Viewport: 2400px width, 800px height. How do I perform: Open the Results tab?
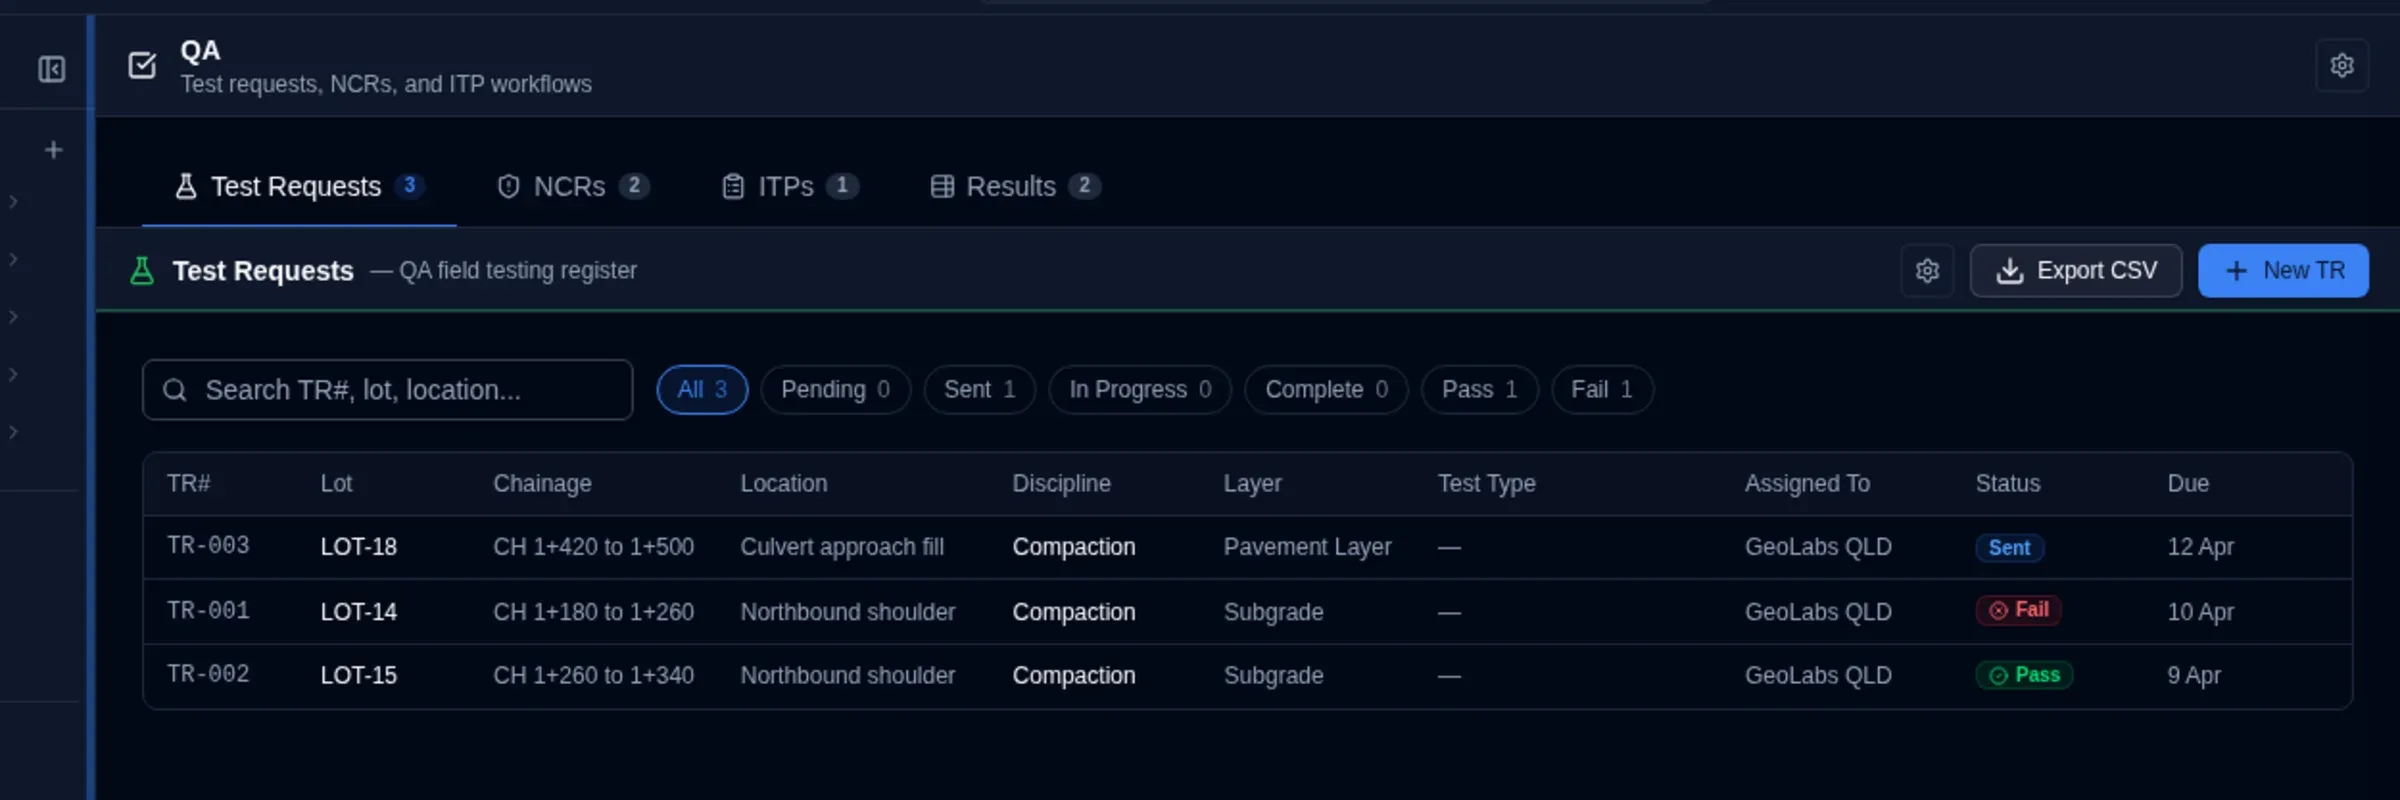coord(1015,187)
